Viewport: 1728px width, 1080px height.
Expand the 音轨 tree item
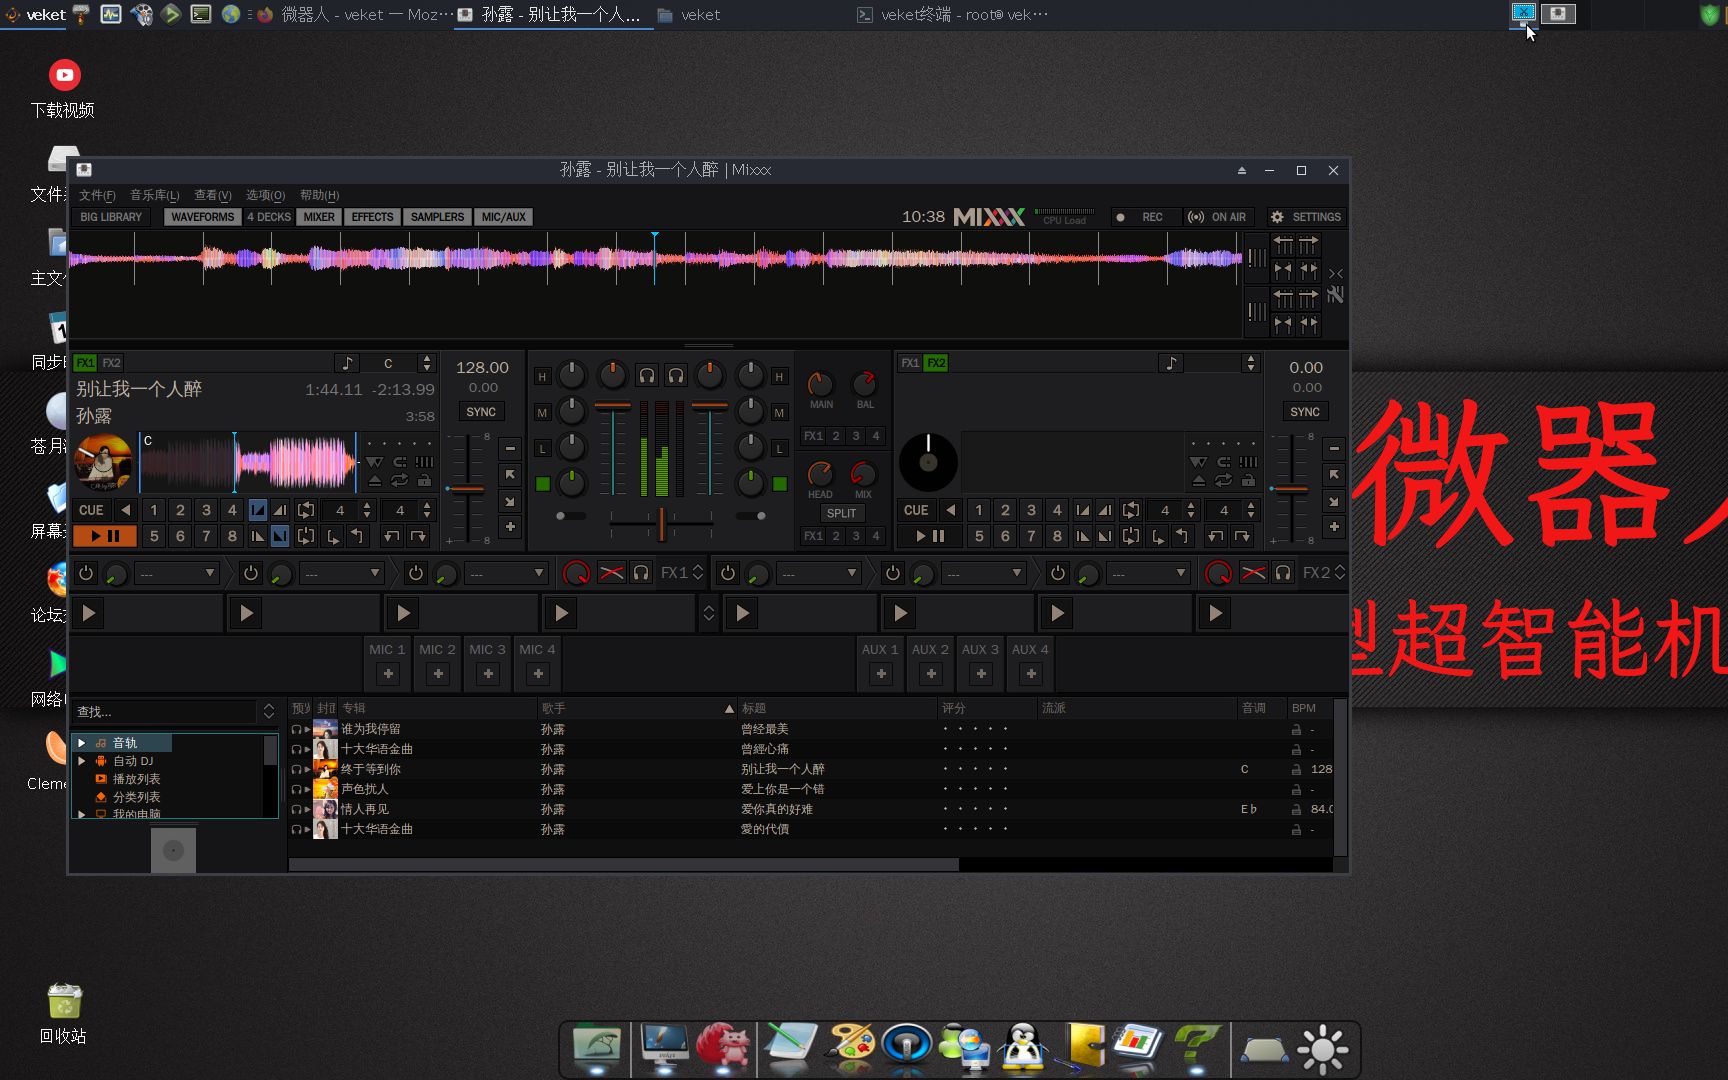(82, 743)
